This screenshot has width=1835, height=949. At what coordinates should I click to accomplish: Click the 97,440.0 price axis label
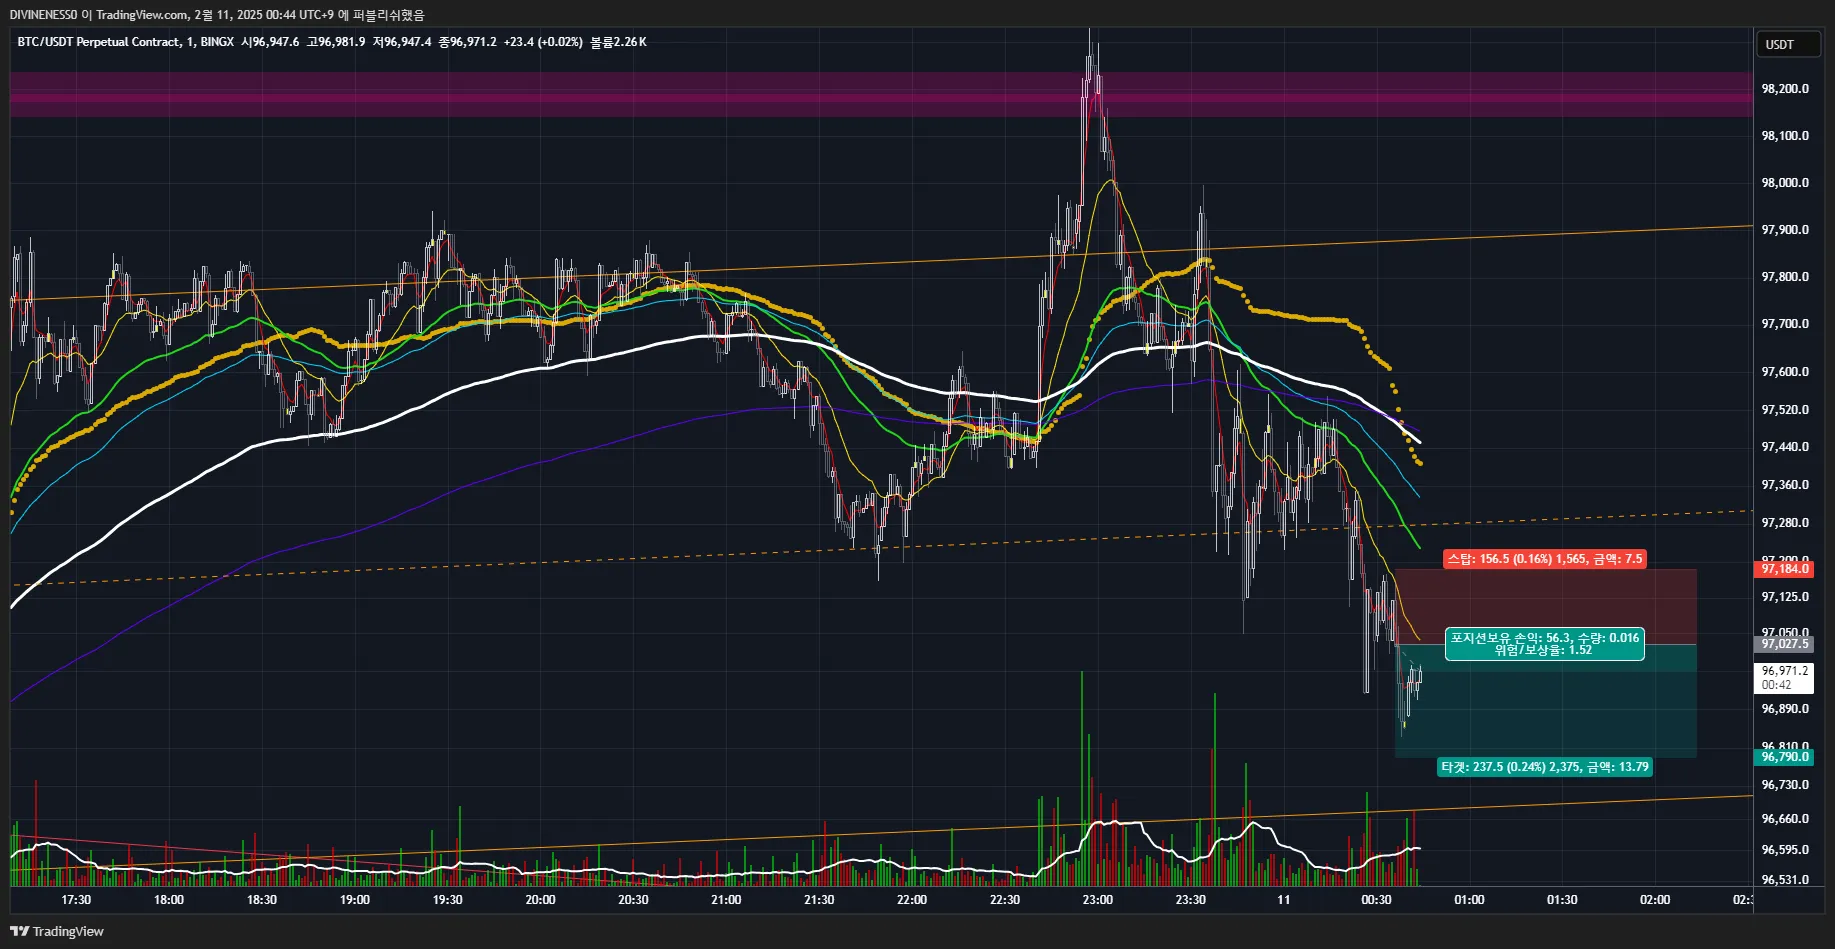pyautogui.click(x=1785, y=447)
